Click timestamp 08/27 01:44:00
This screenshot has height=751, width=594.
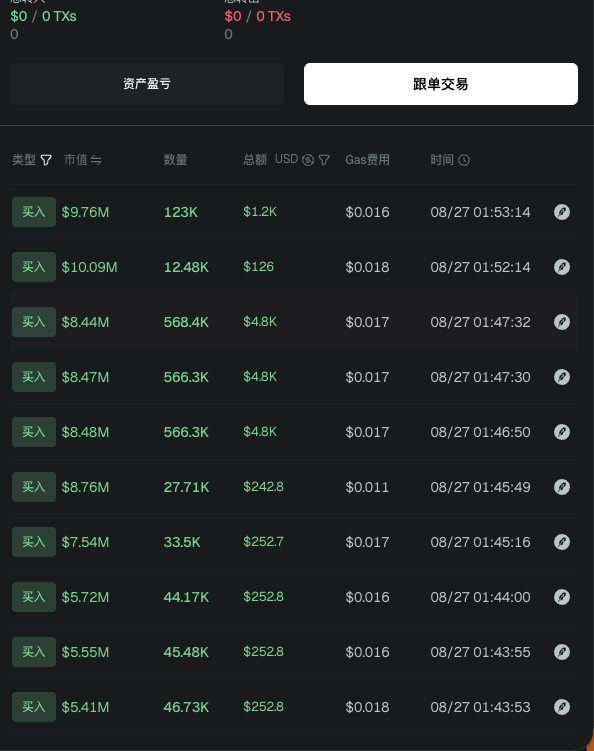click(480, 597)
